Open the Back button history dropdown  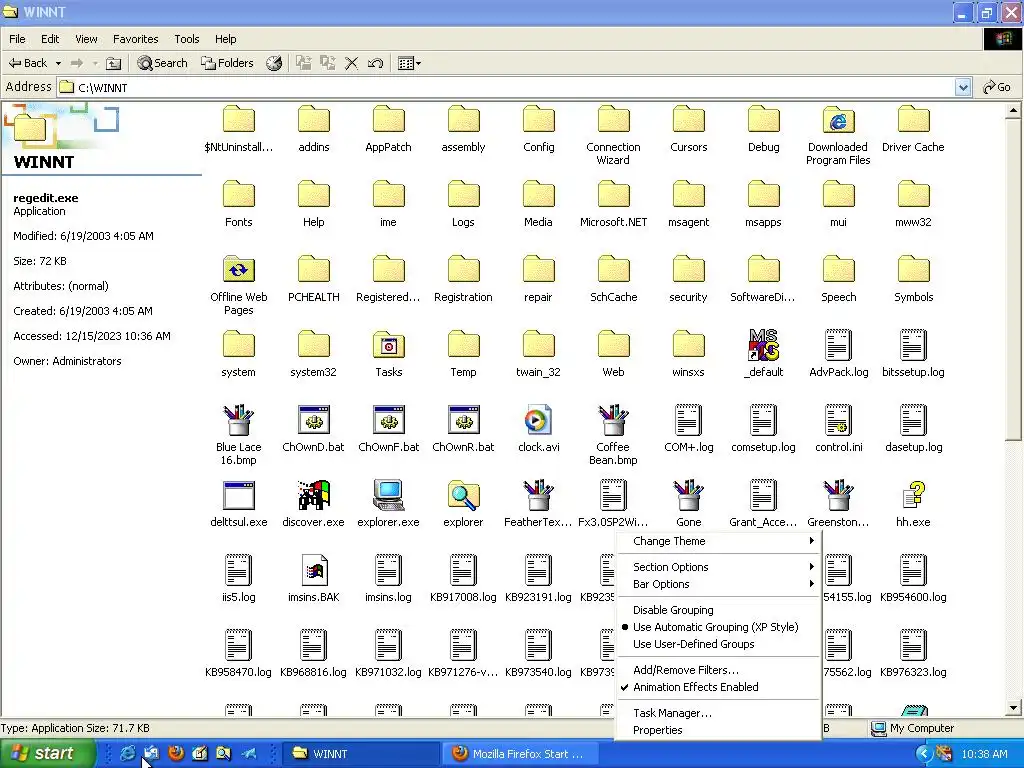tap(58, 63)
